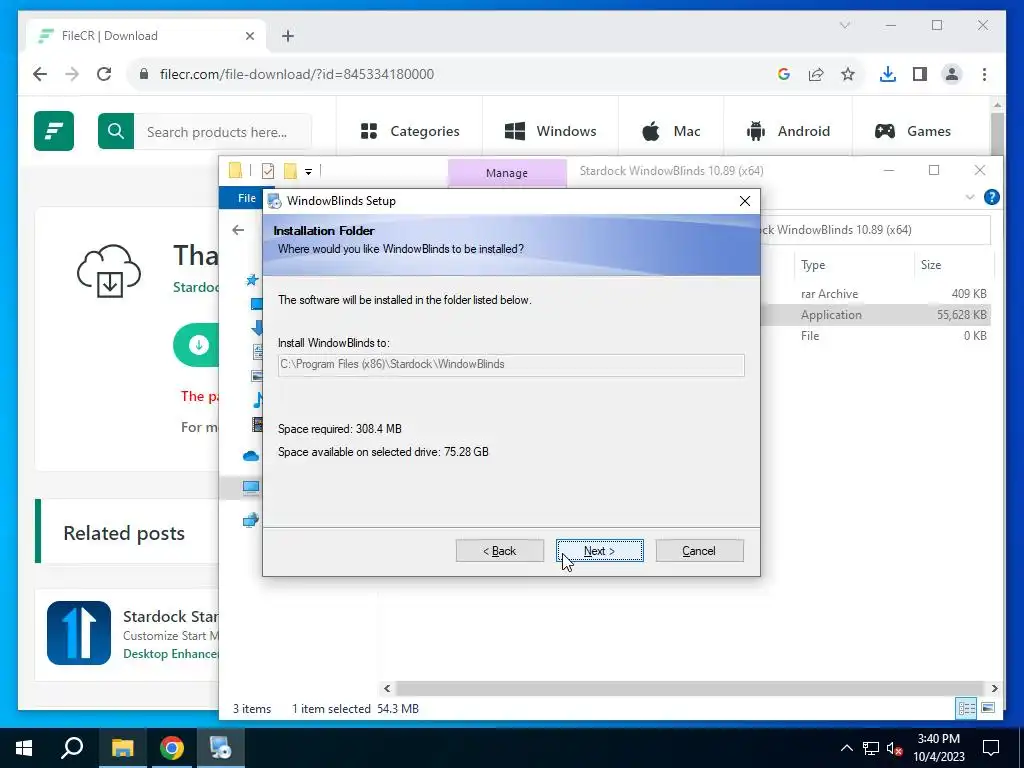
Task: Expand the Explorer ribbon chevron
Action: (970, 197)
